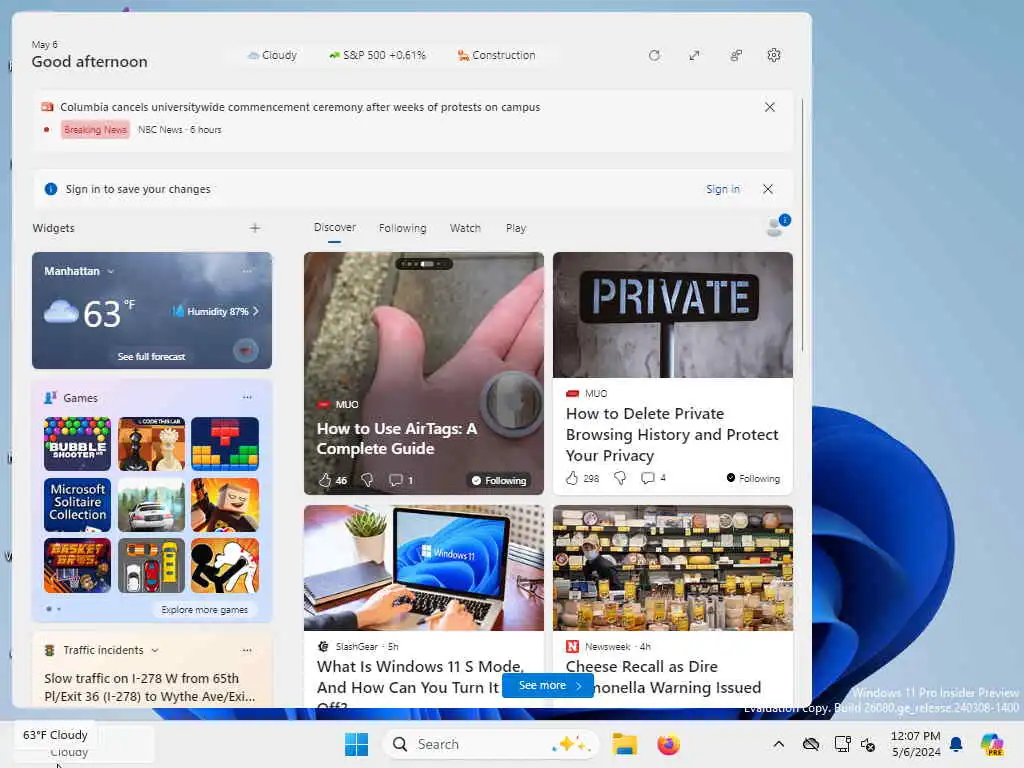Image resolution: width=1024 pixels, height=768 pixels.
Task: Dismiss the Columbia breaking news banner
Action: point(770,107)
